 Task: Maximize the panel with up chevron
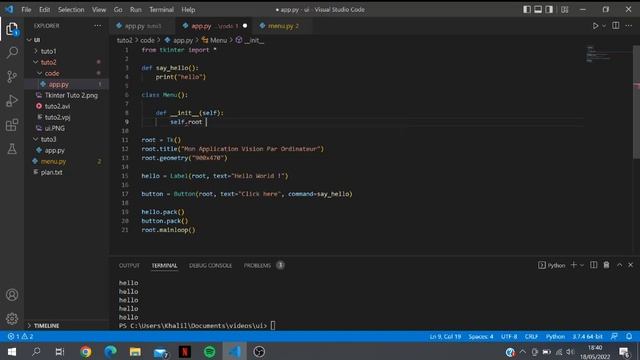point(620,265)
